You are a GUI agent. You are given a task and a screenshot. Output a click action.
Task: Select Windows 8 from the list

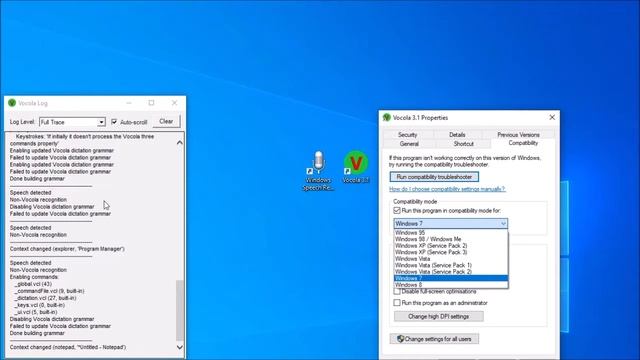click(451, 285)
